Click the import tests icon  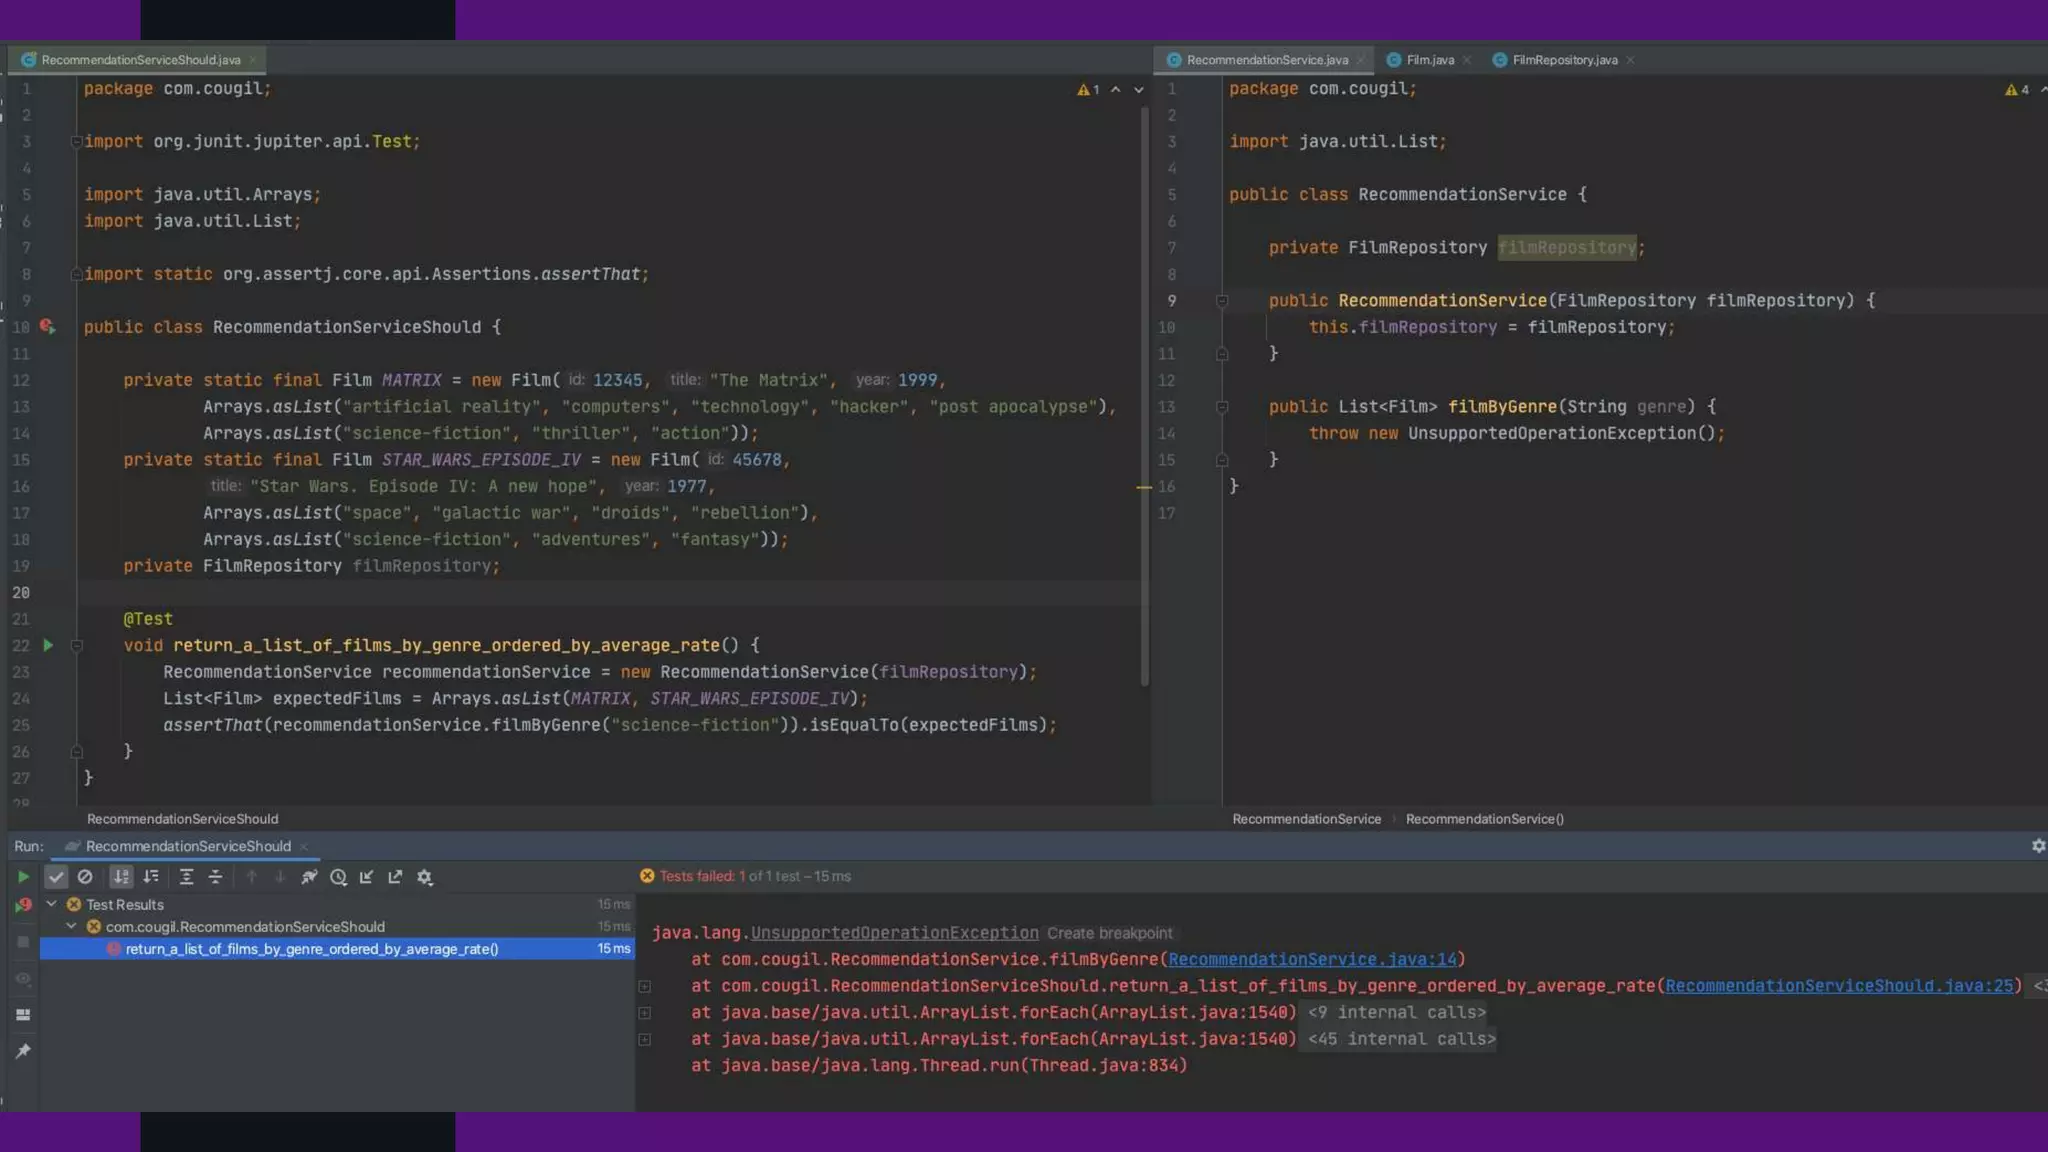point(366,877)
